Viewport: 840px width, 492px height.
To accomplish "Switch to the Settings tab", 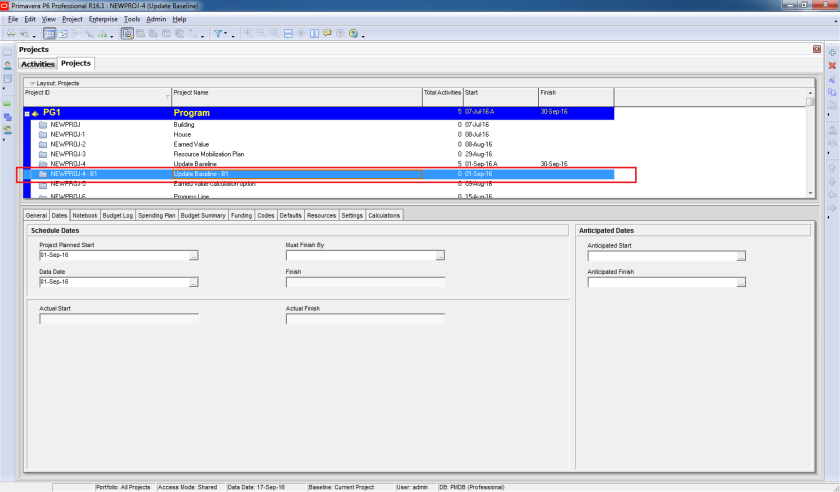I will [352, 215].
